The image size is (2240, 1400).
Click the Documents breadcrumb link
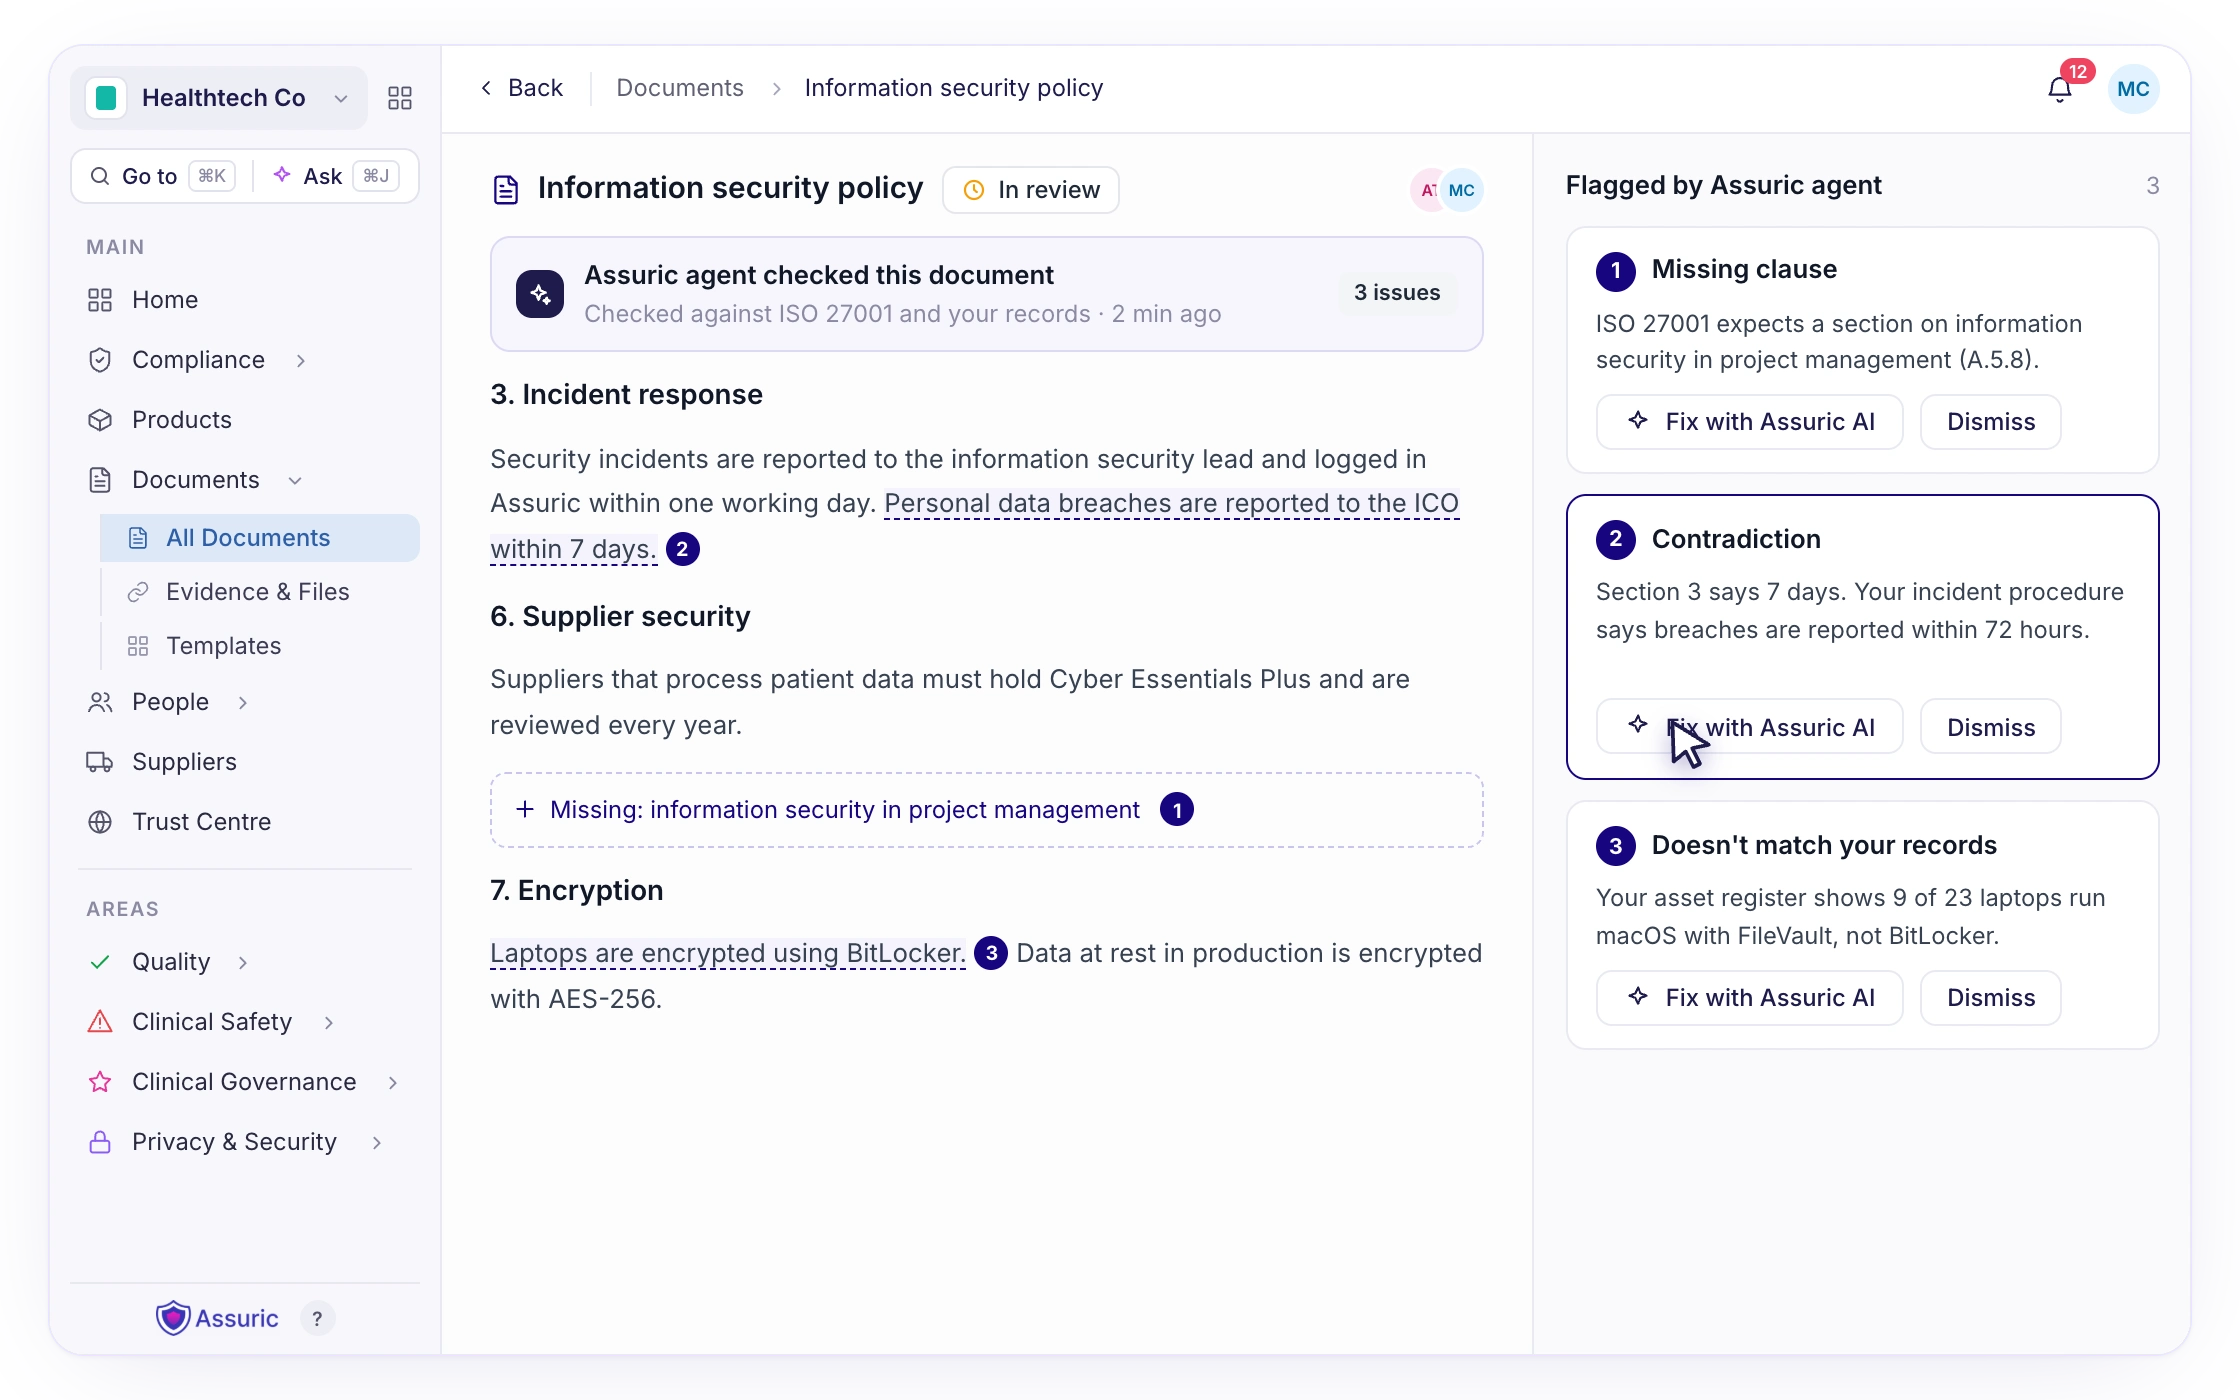[x=680, y=88]
